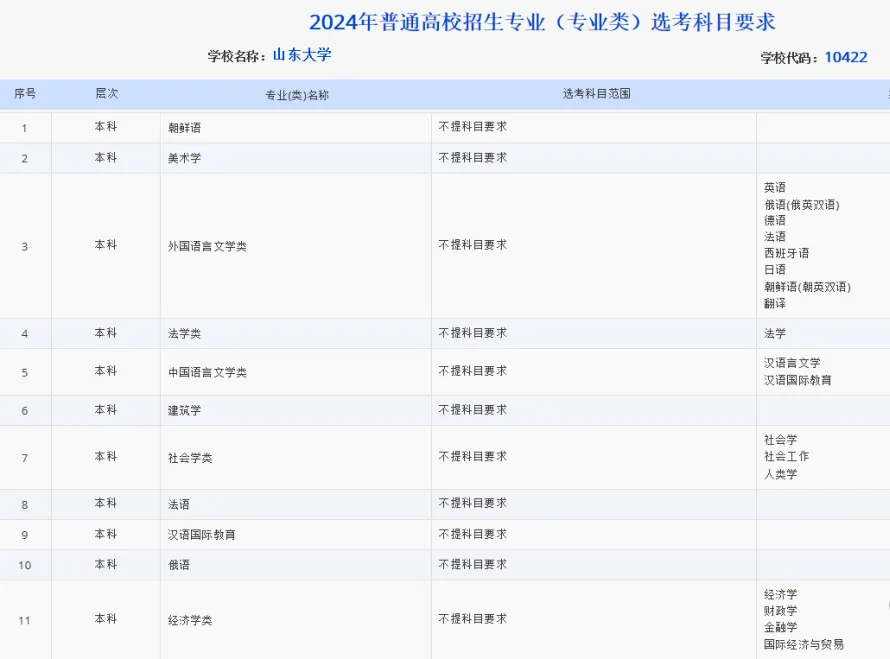Click the "选考科目范围" column header
This screenshot has height=659, width=890.
[597, 94]
